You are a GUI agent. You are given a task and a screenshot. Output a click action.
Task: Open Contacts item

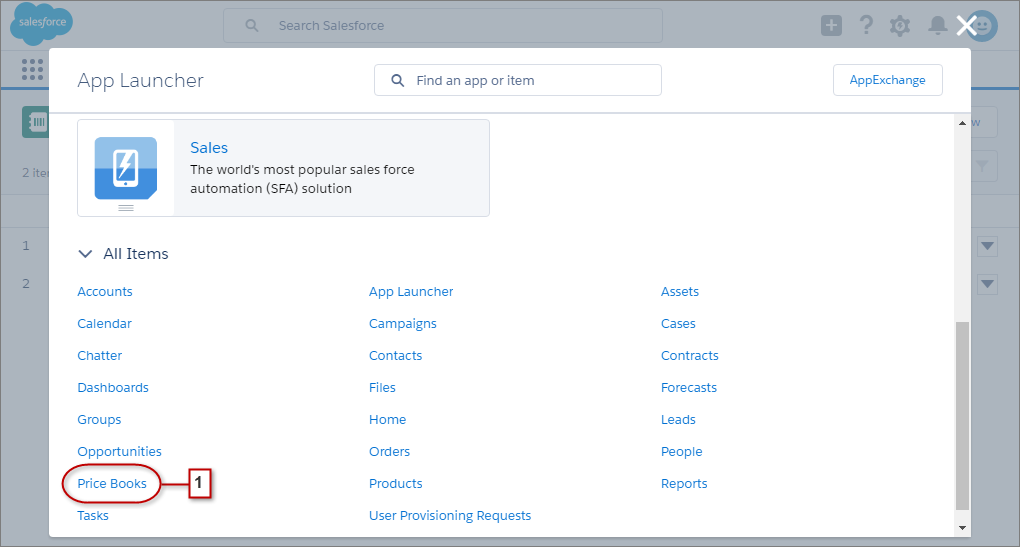click(x=396, y=355)
